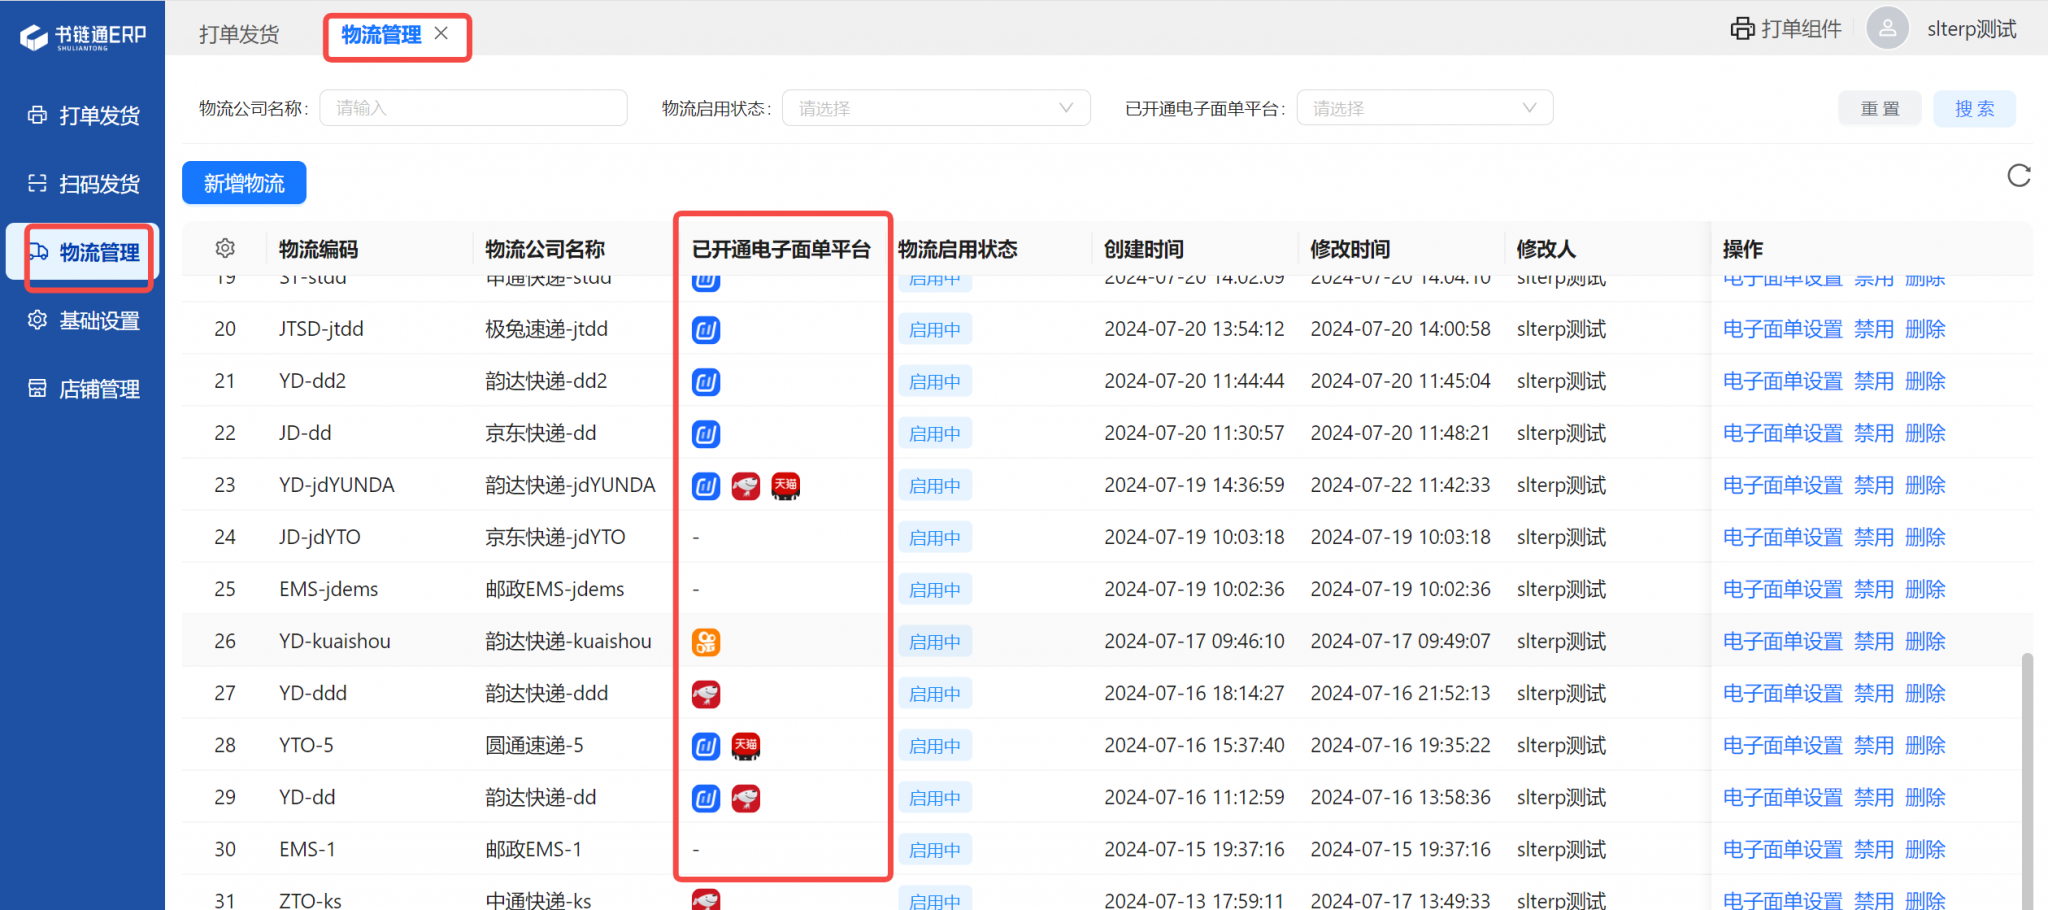
Task: Select the 物流管理 tab
Action: click(381, 34)
